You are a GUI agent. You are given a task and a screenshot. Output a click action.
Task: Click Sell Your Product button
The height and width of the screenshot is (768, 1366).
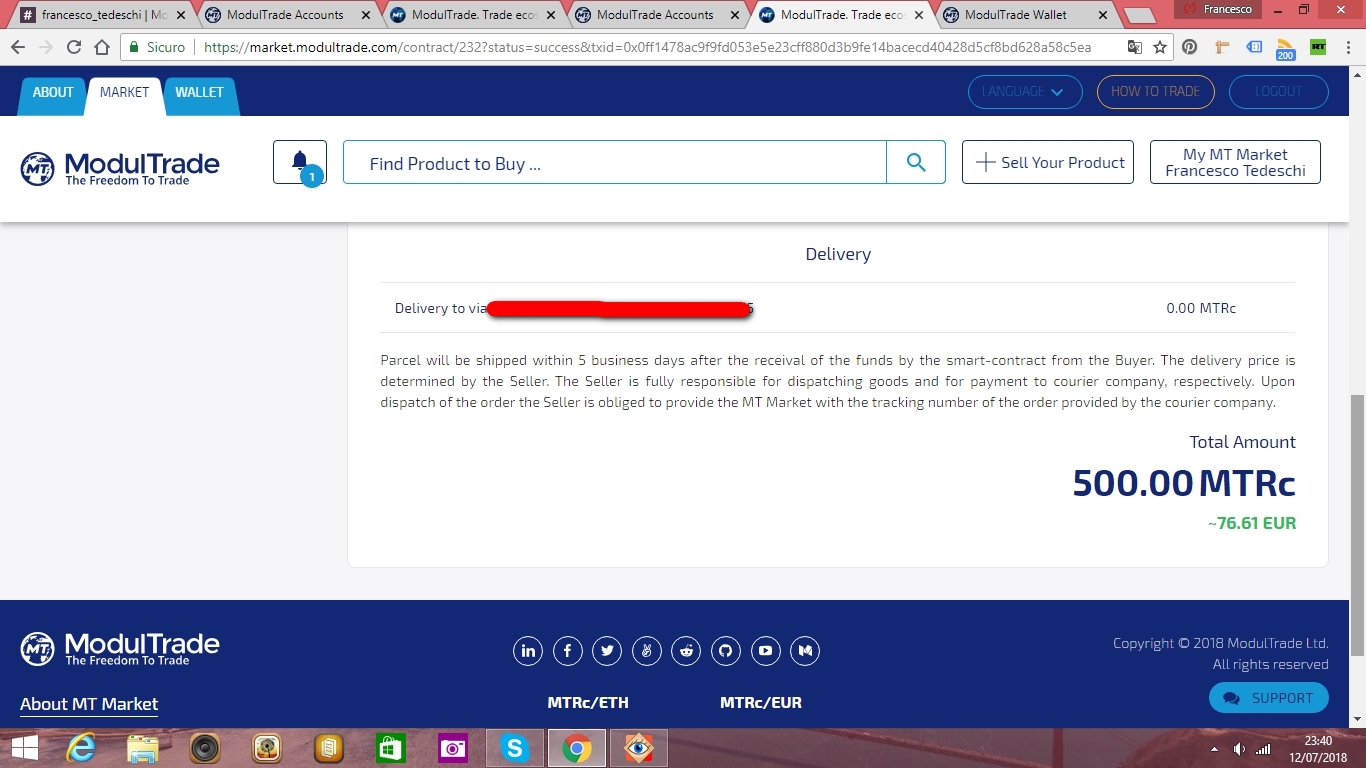pos(1048,162)
